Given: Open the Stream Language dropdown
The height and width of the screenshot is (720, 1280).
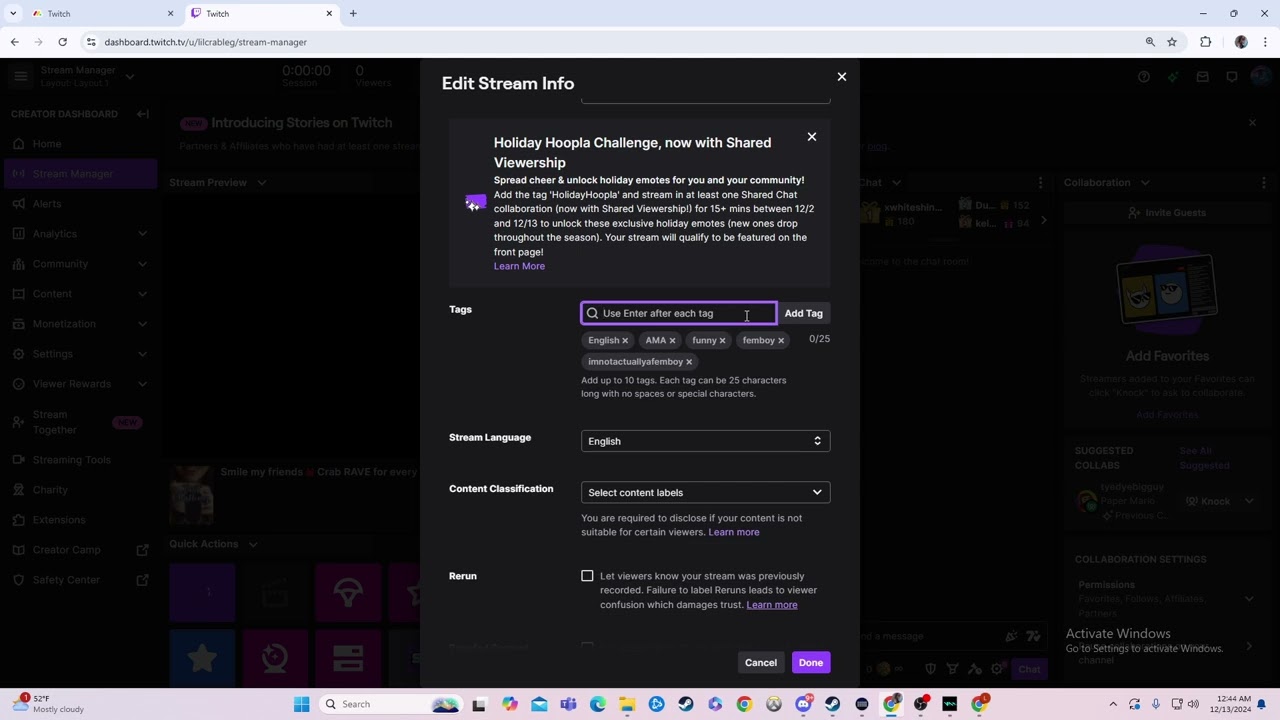Looking at the screenshot, I should [x=706, y=441].
